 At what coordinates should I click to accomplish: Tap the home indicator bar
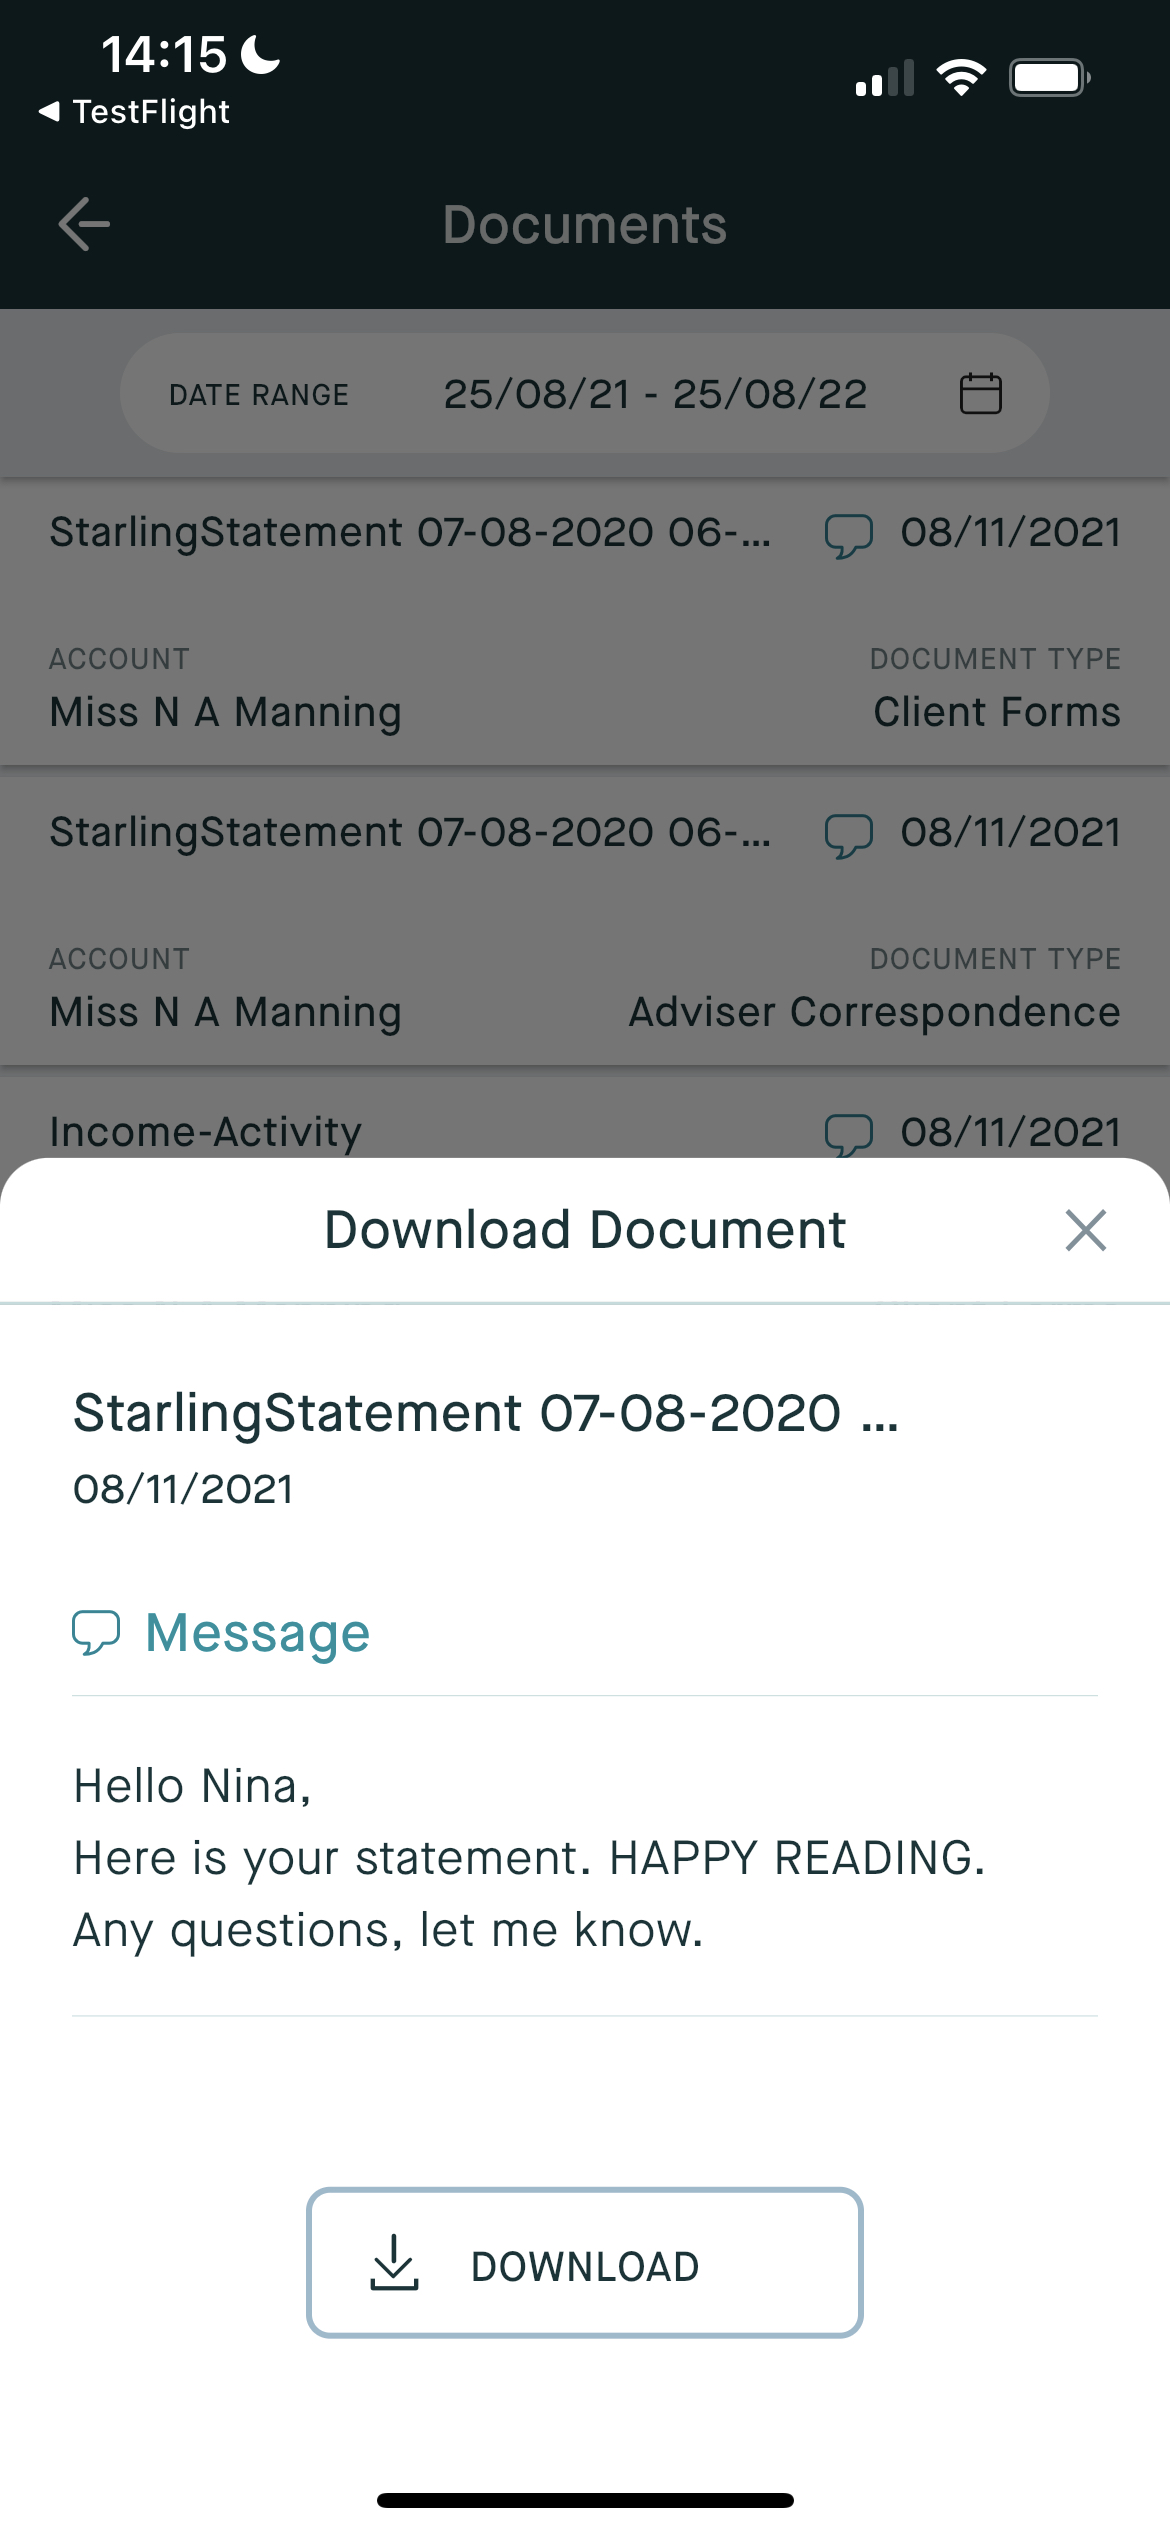[x=585, y=2500]
